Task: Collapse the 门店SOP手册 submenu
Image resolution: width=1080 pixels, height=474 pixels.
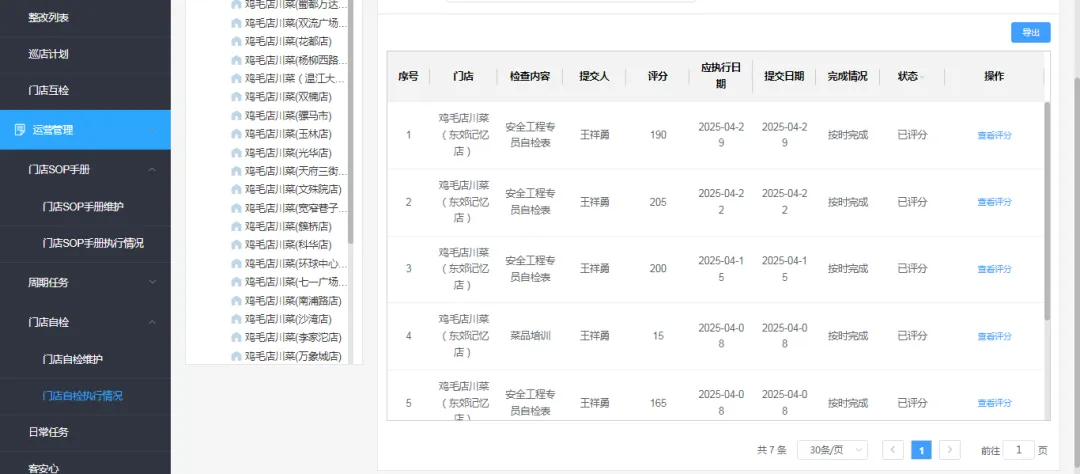Action: pyautogui.click(x=152, y=170)
